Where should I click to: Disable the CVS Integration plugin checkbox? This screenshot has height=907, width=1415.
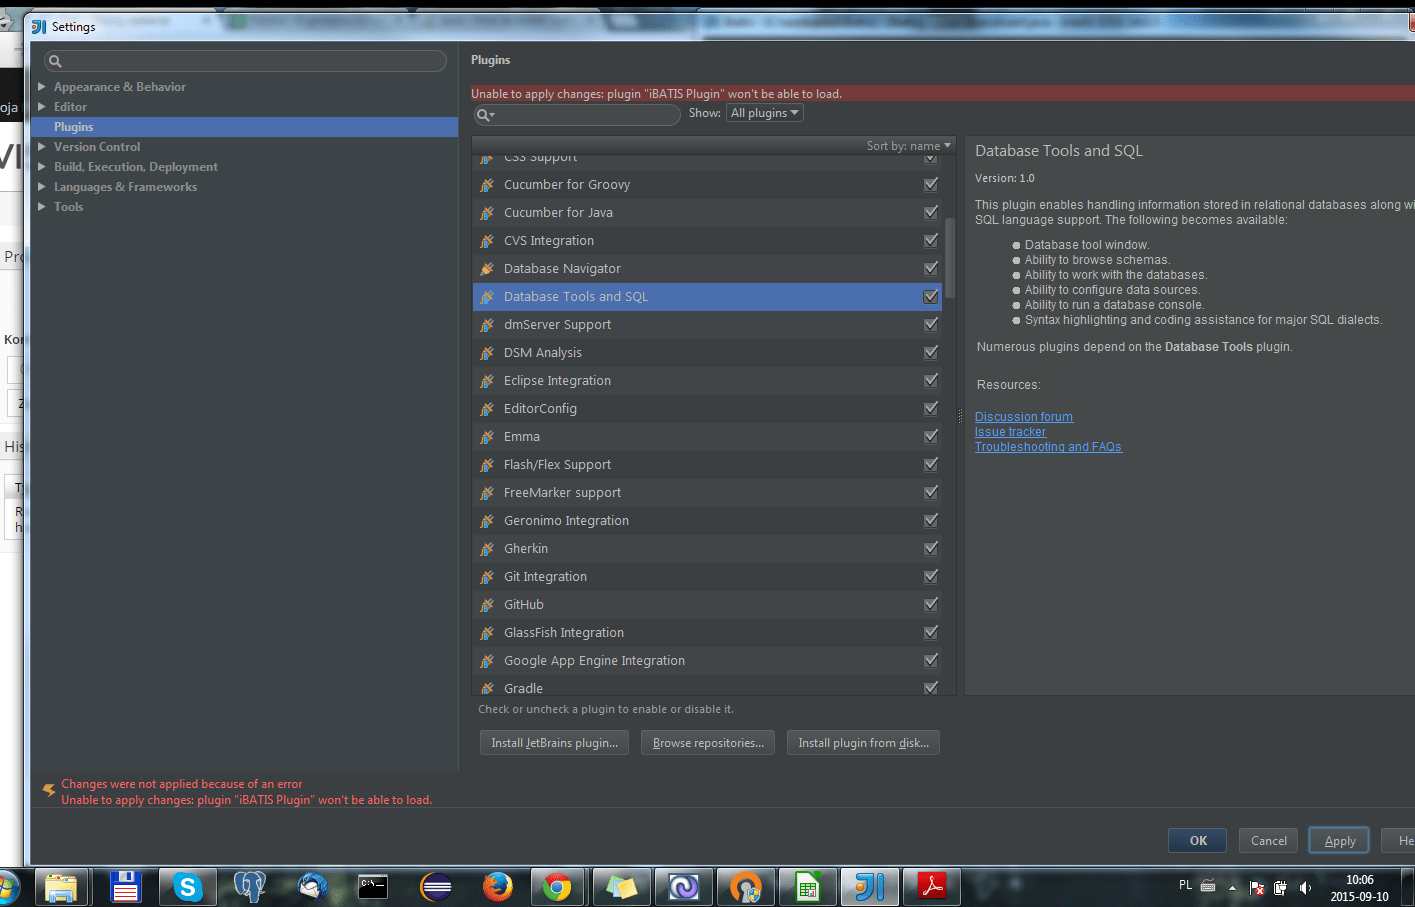(931, 241)
